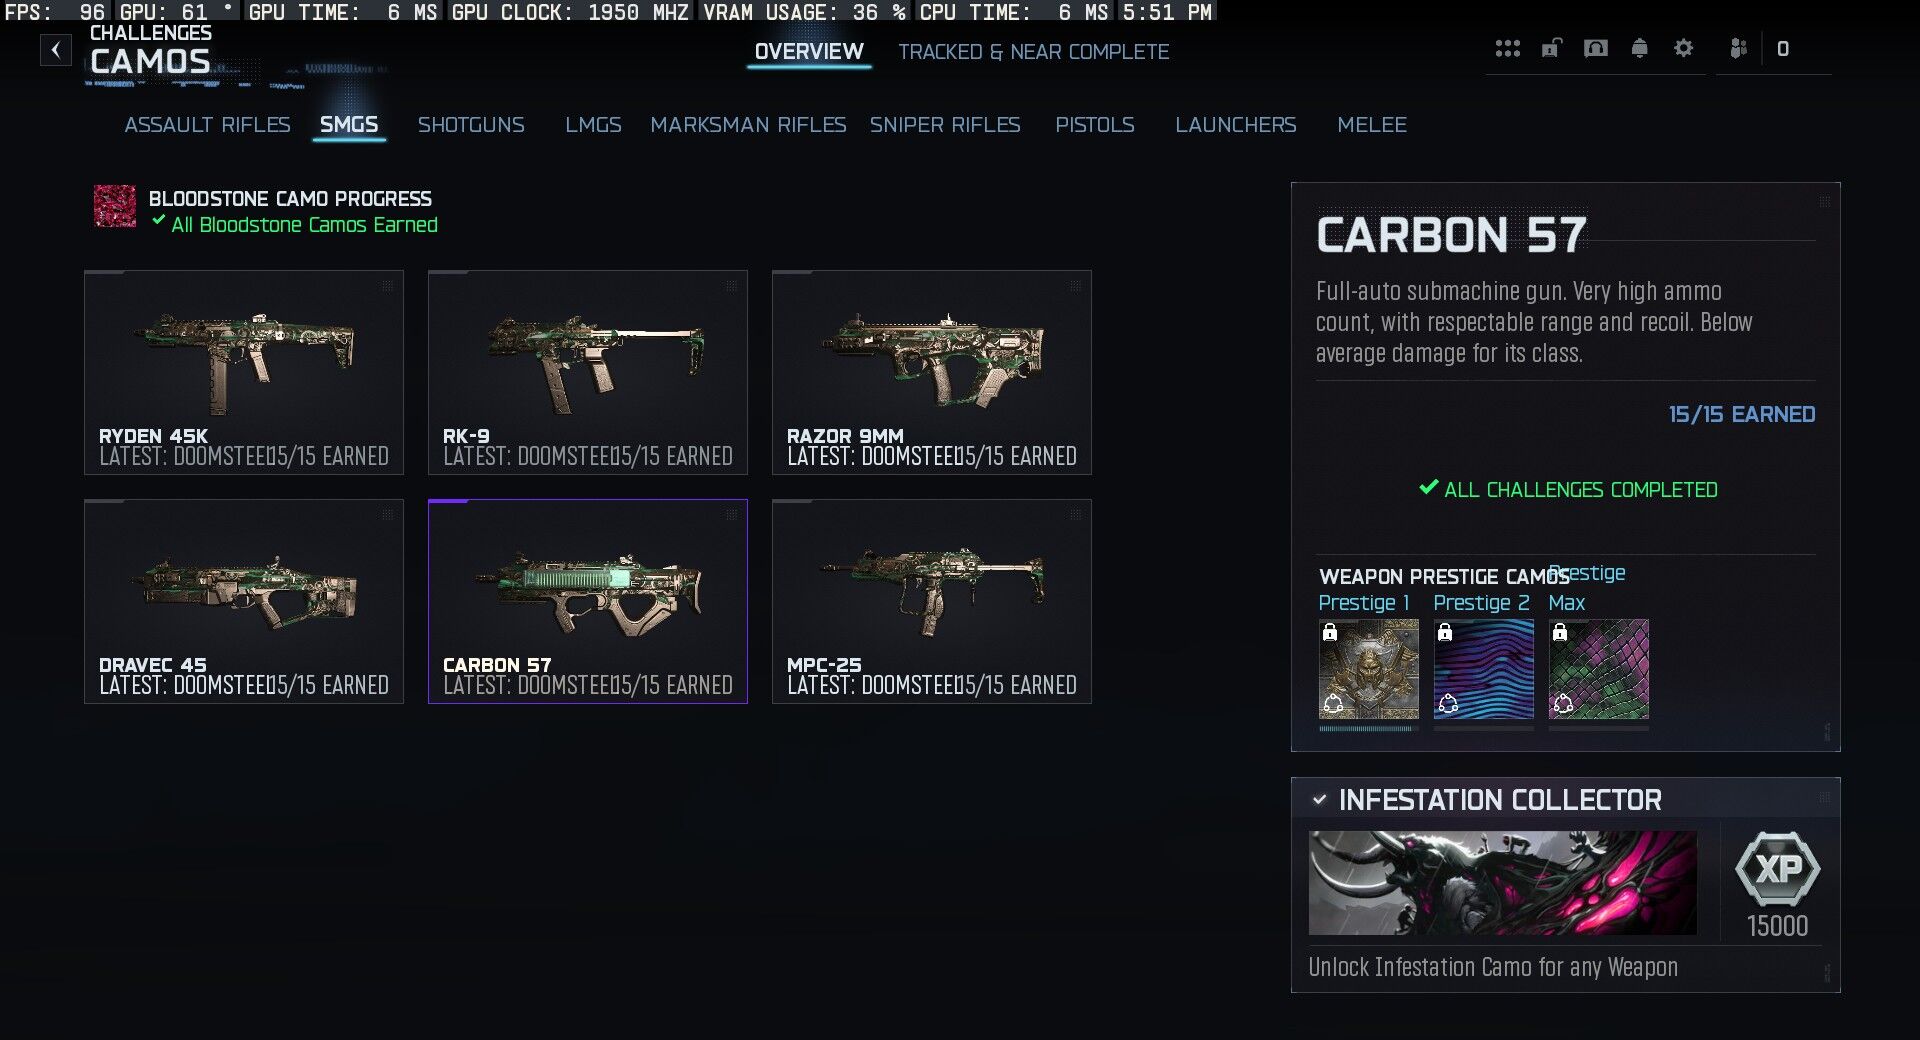1920x1040 pixels.
Task: Switch to the Melee category tab
Action: point(1372,125)
